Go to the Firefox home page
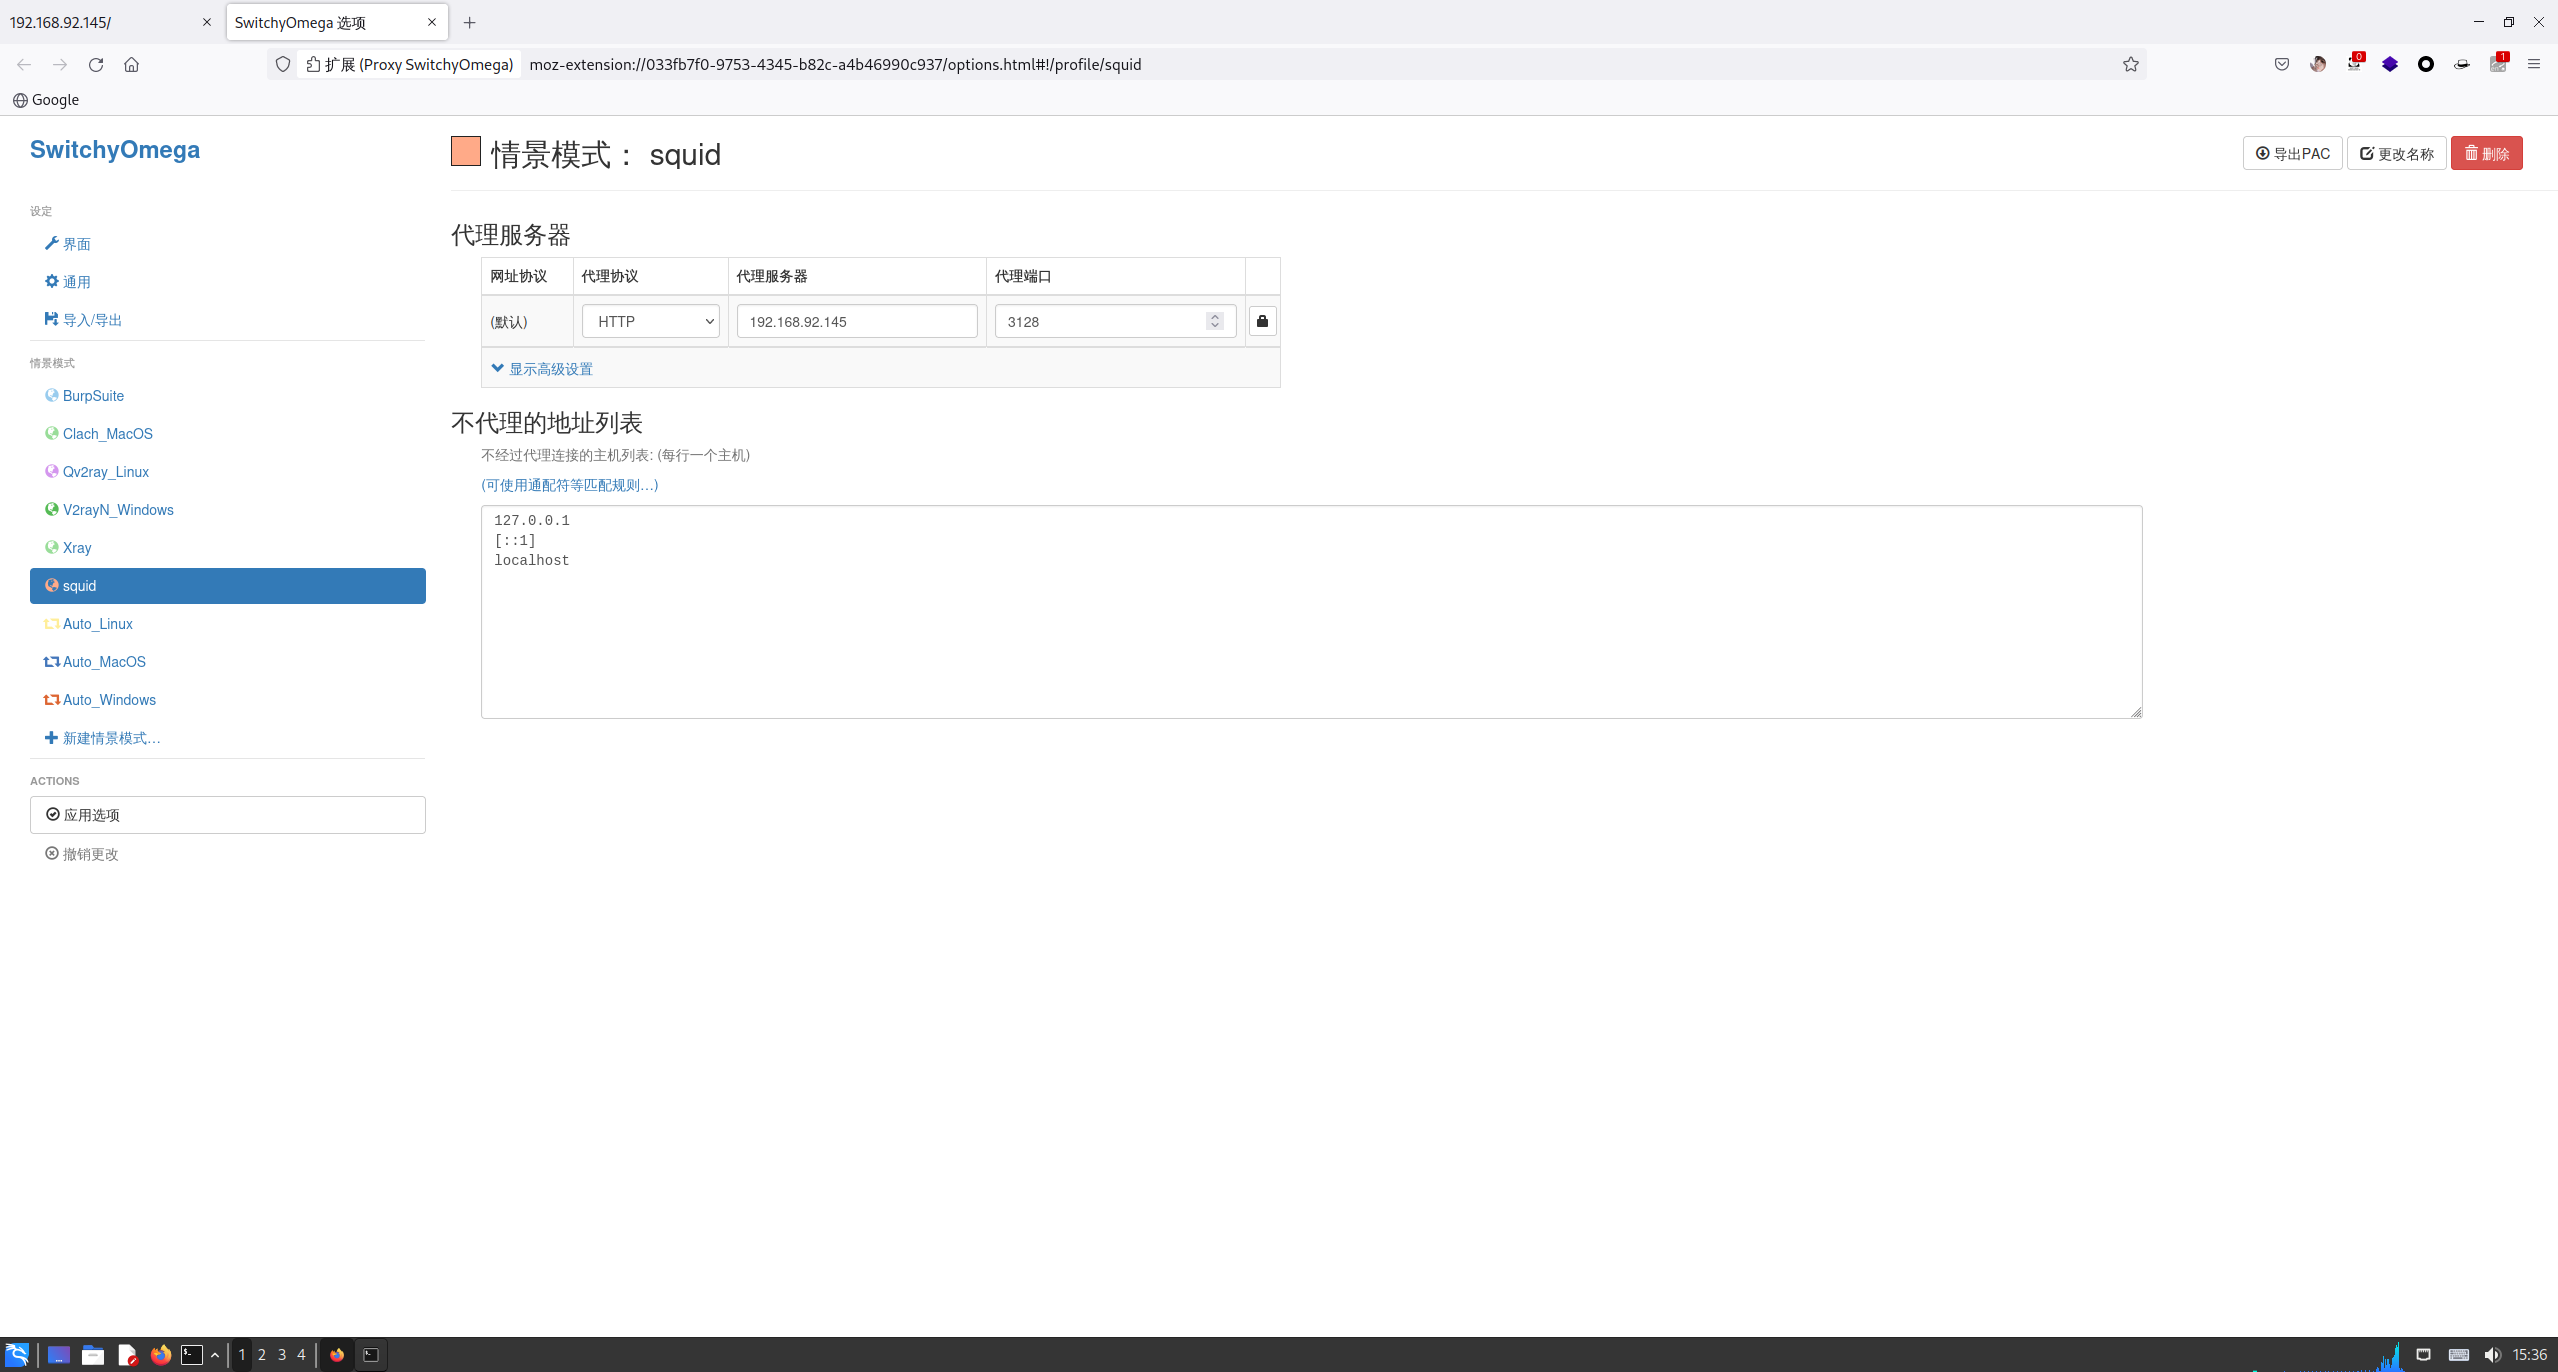Viewport: 2558px width, 1372px height. pyautogui.click(x=131, y=64)
